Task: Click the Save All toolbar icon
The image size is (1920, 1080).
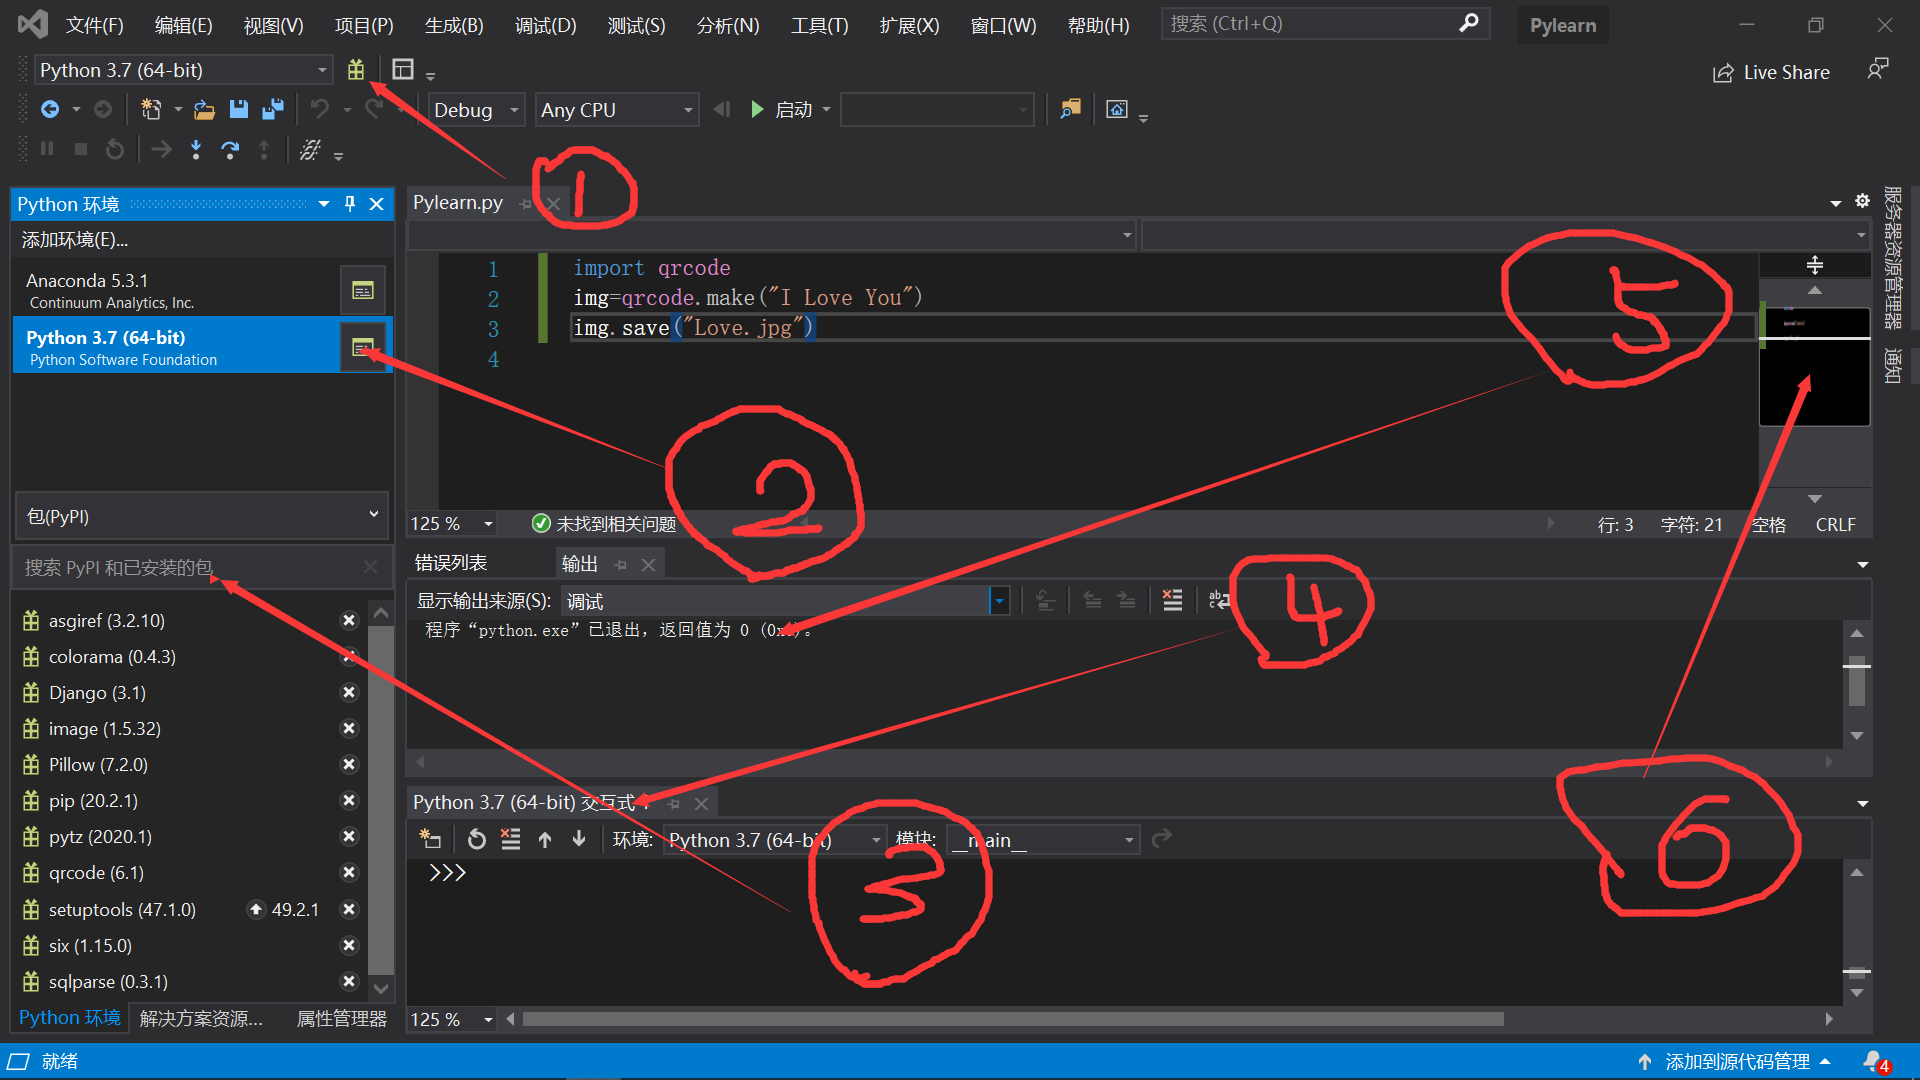Action: pyautogui.click(x=272, y=109)
